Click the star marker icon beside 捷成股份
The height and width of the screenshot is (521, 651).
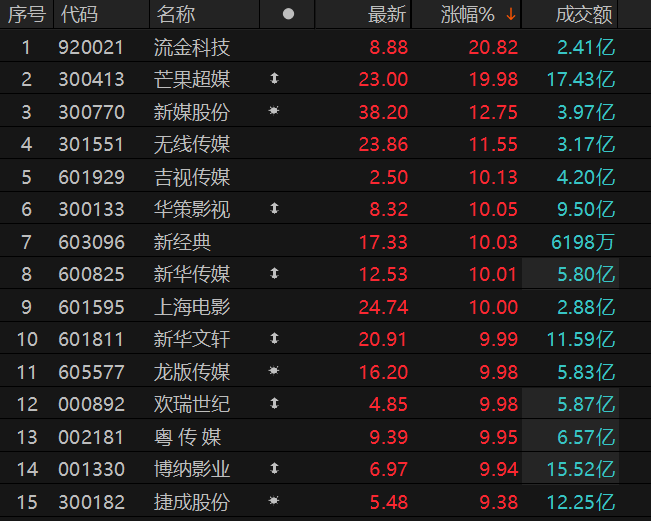point(274,501)
